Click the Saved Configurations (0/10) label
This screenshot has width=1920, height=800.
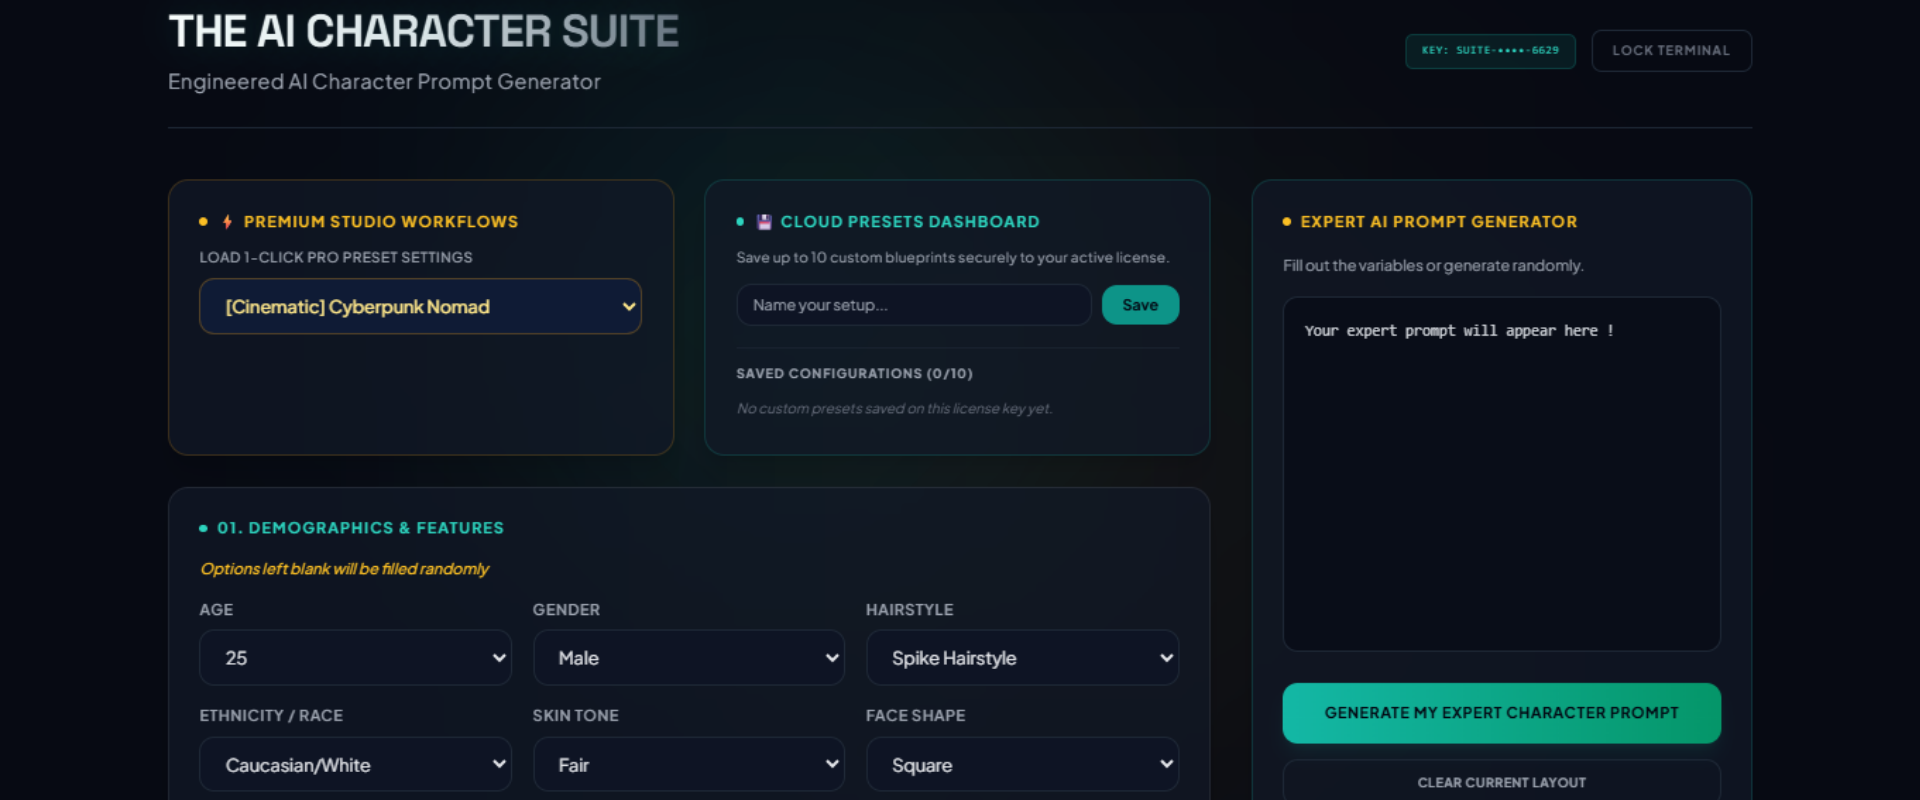854,374
